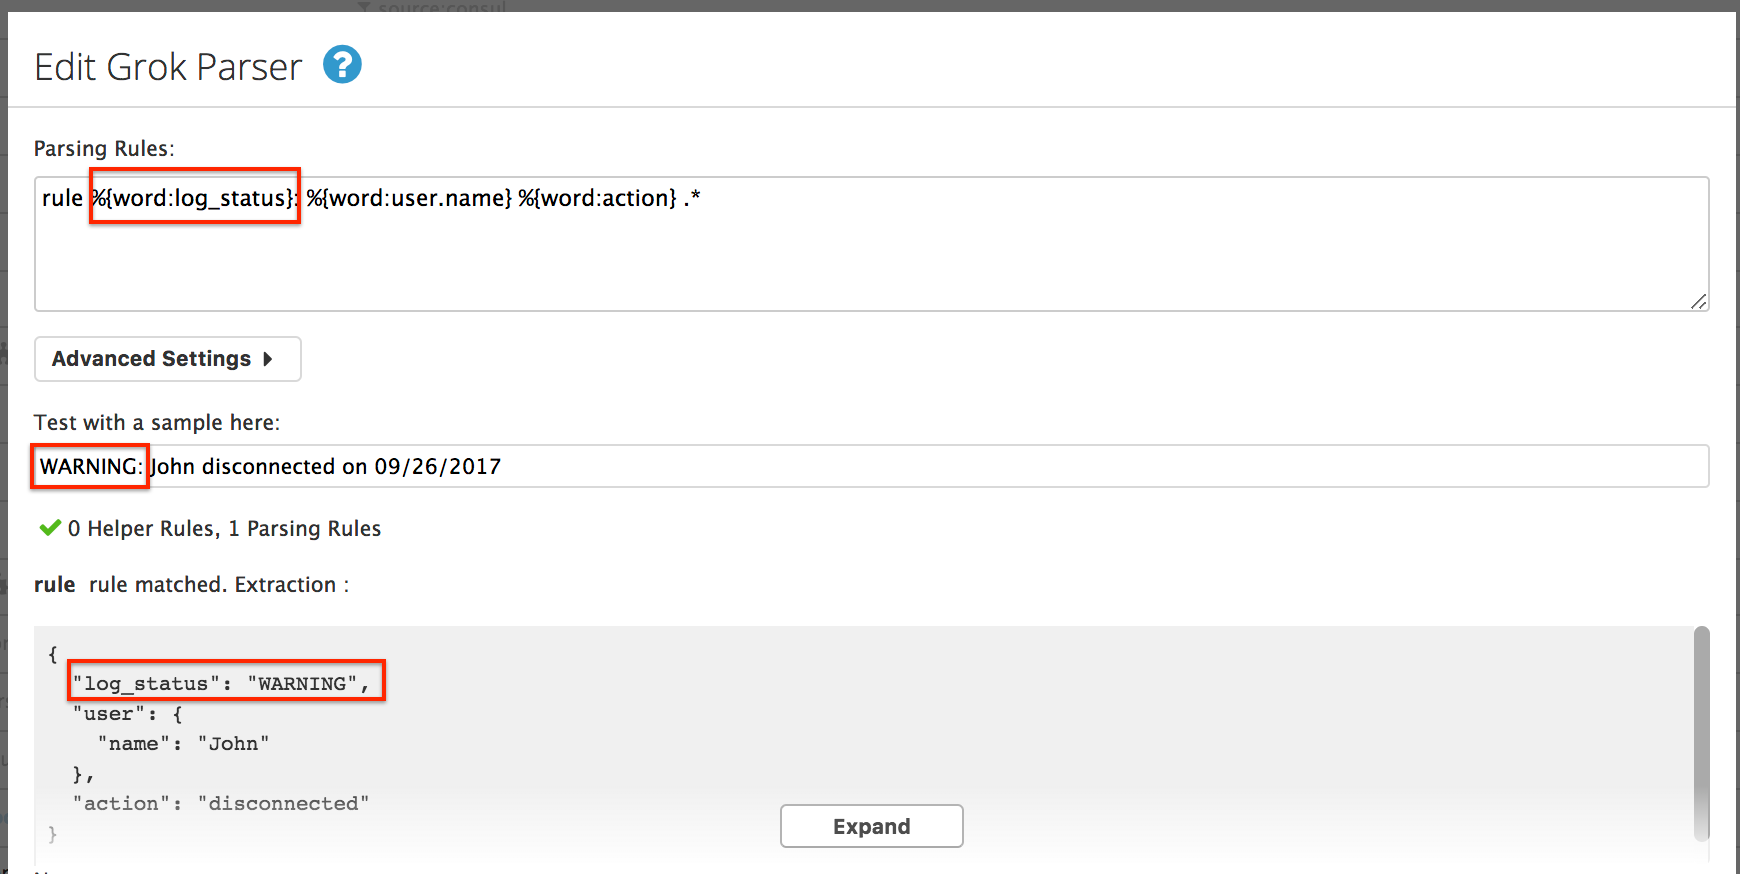Click the "action": "disconnected" output line
This screenshot has width=1740, height=874.
point(221,804)
